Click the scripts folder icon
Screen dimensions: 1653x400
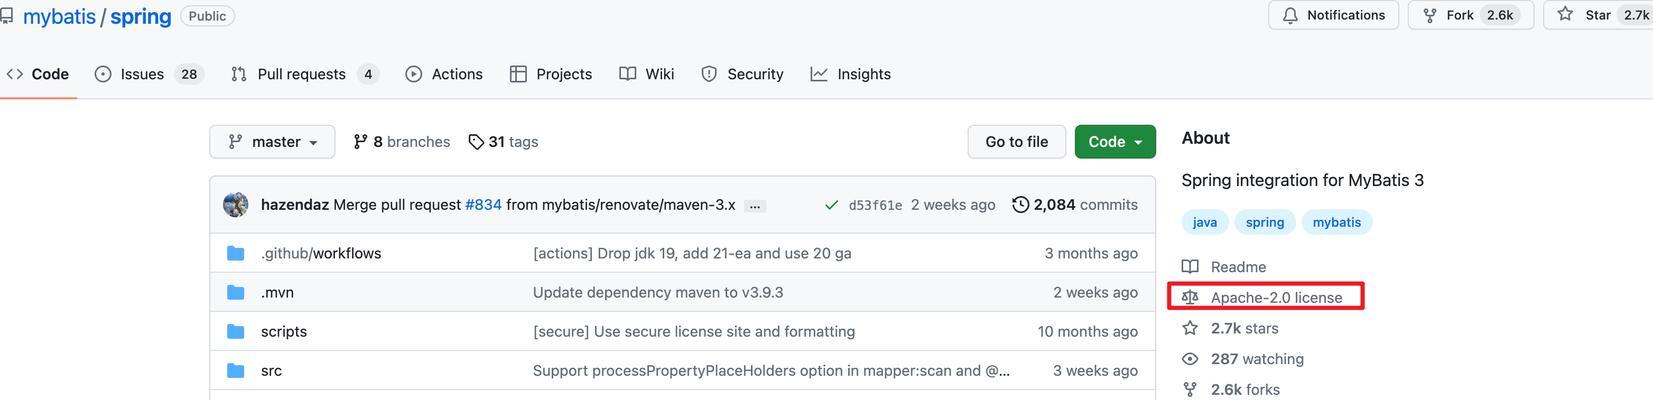click(236, 331)
